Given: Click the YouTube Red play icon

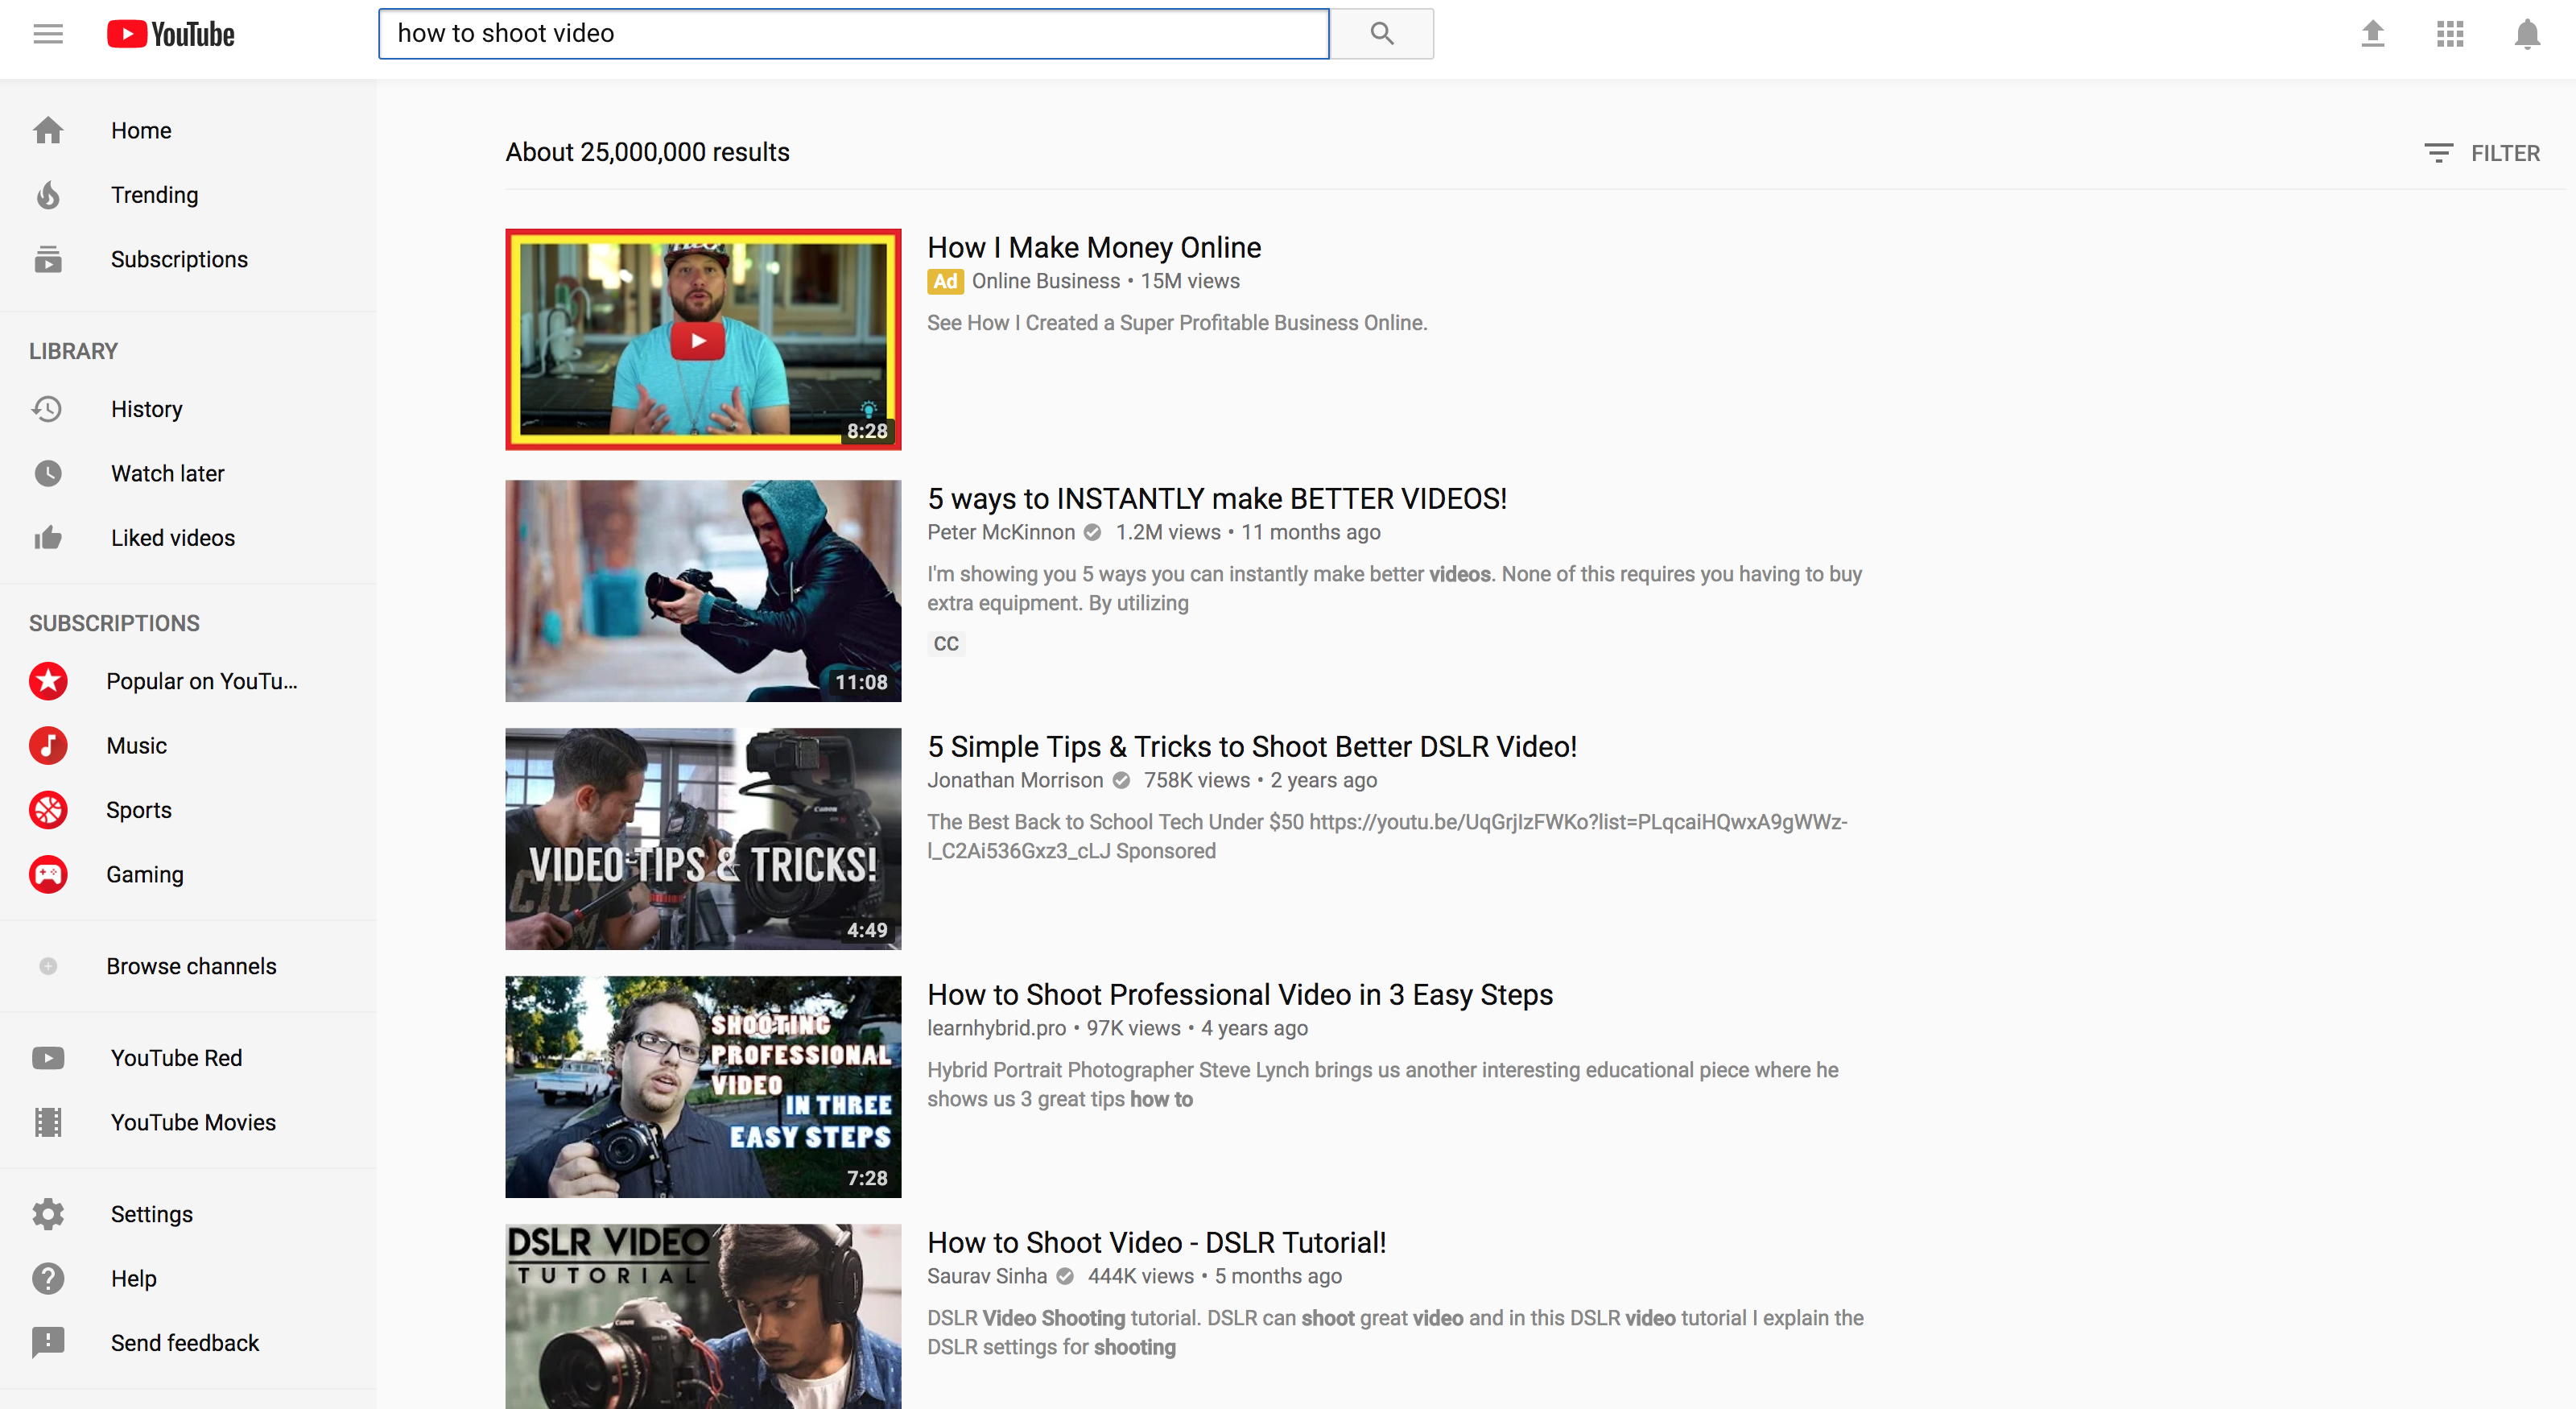Looking at the screenshot, I should coord(48,1058).
